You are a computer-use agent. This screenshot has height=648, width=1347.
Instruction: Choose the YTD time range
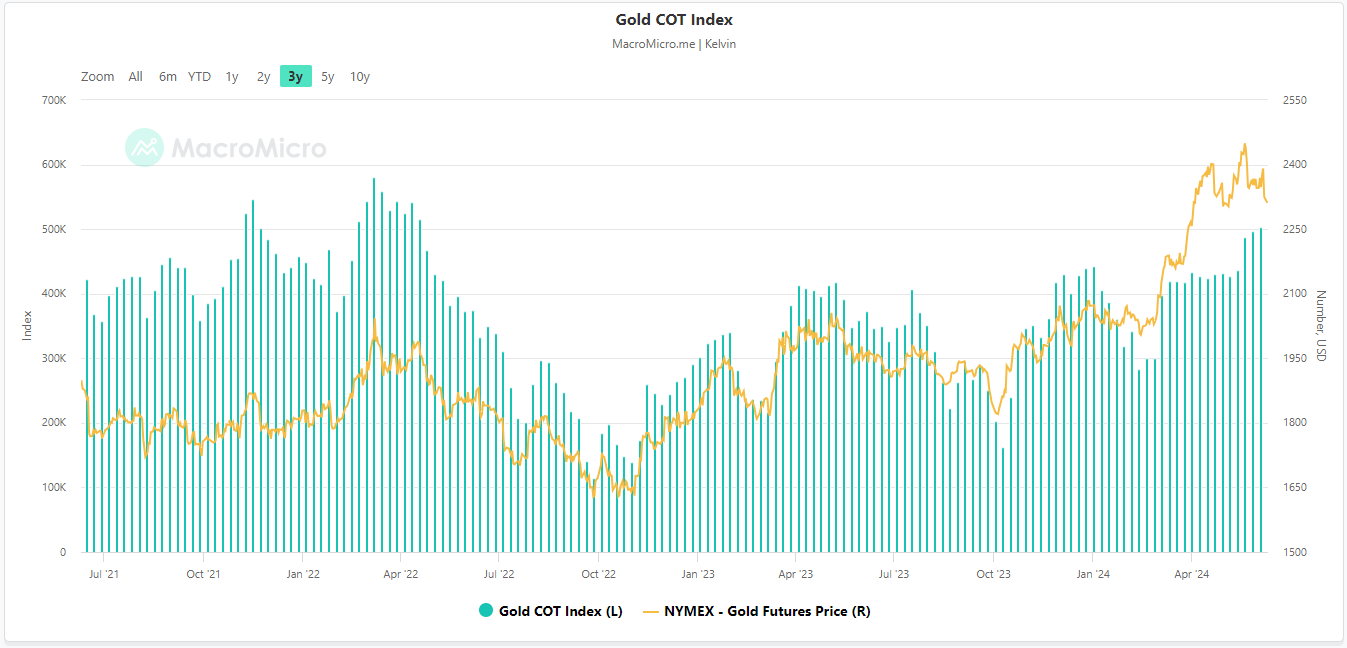tap(200, 77)
